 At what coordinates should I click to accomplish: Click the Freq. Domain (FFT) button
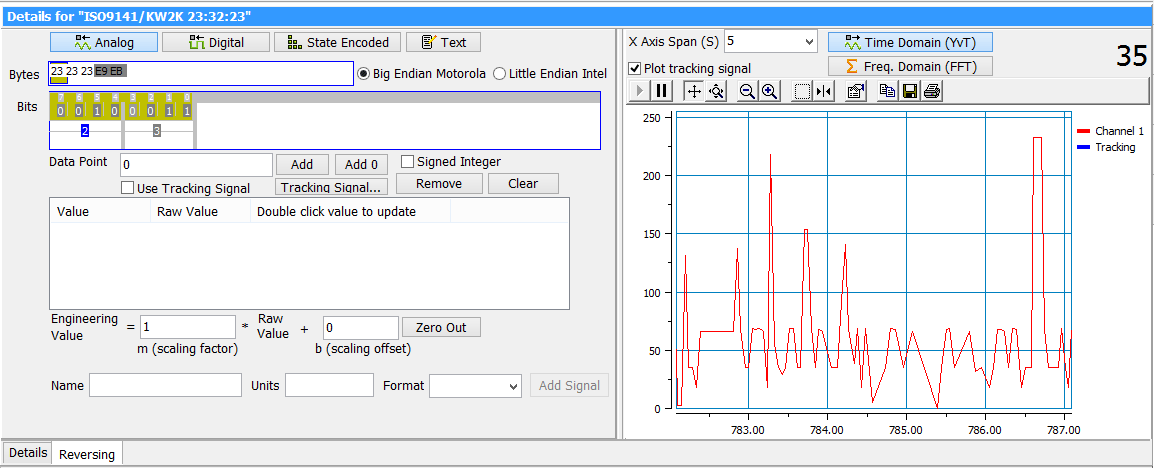point(910,67)
